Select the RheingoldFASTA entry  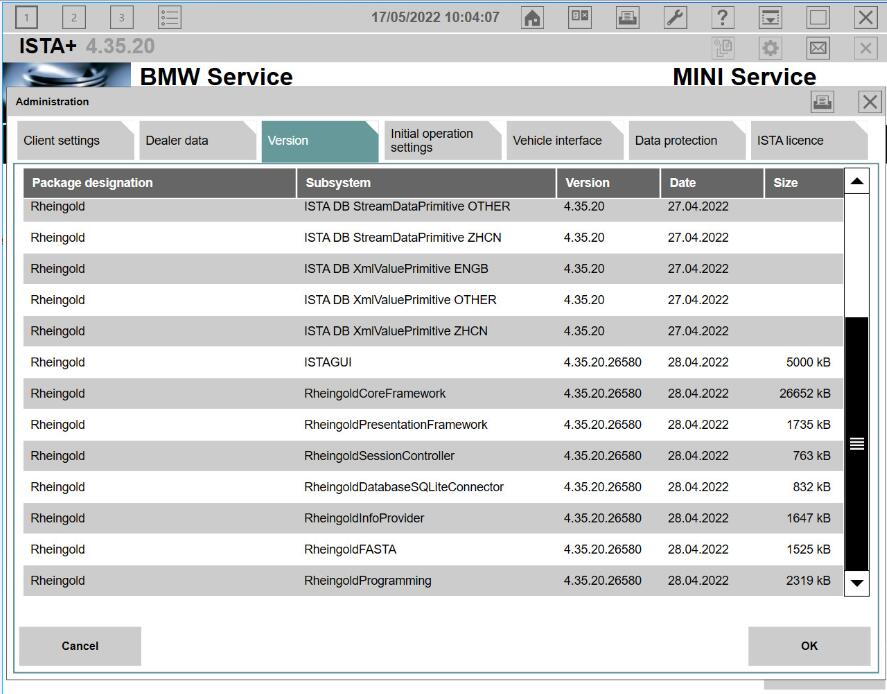[x=433, y=549]
